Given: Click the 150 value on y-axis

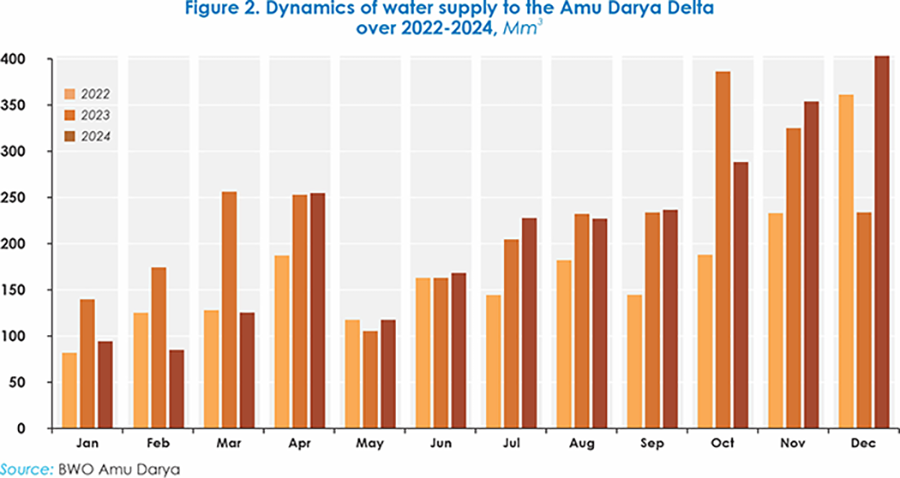Looking at the screenshot, I should coord(13,290).
